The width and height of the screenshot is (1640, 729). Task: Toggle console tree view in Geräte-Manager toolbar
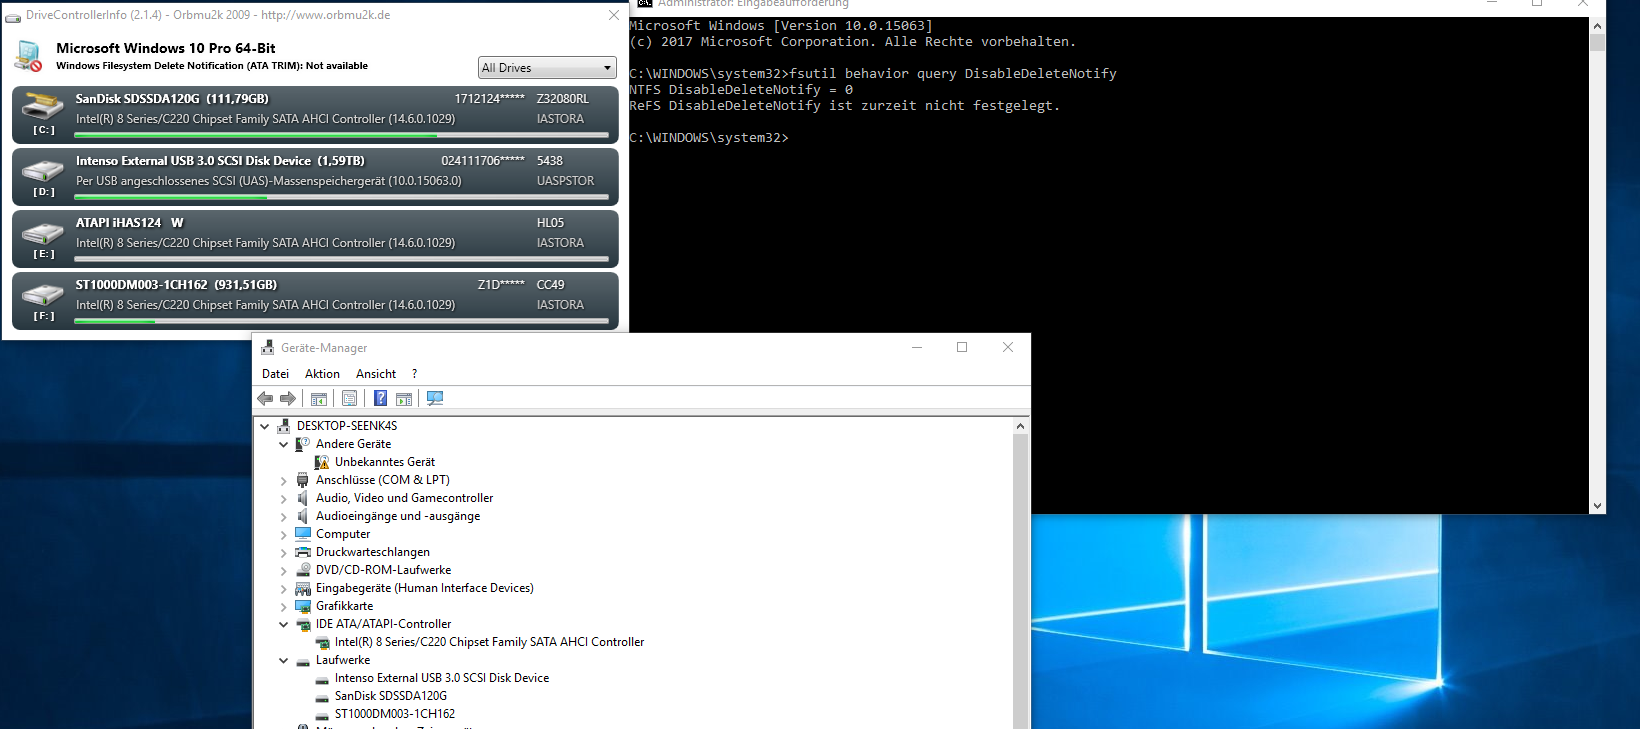pos(319,398)
